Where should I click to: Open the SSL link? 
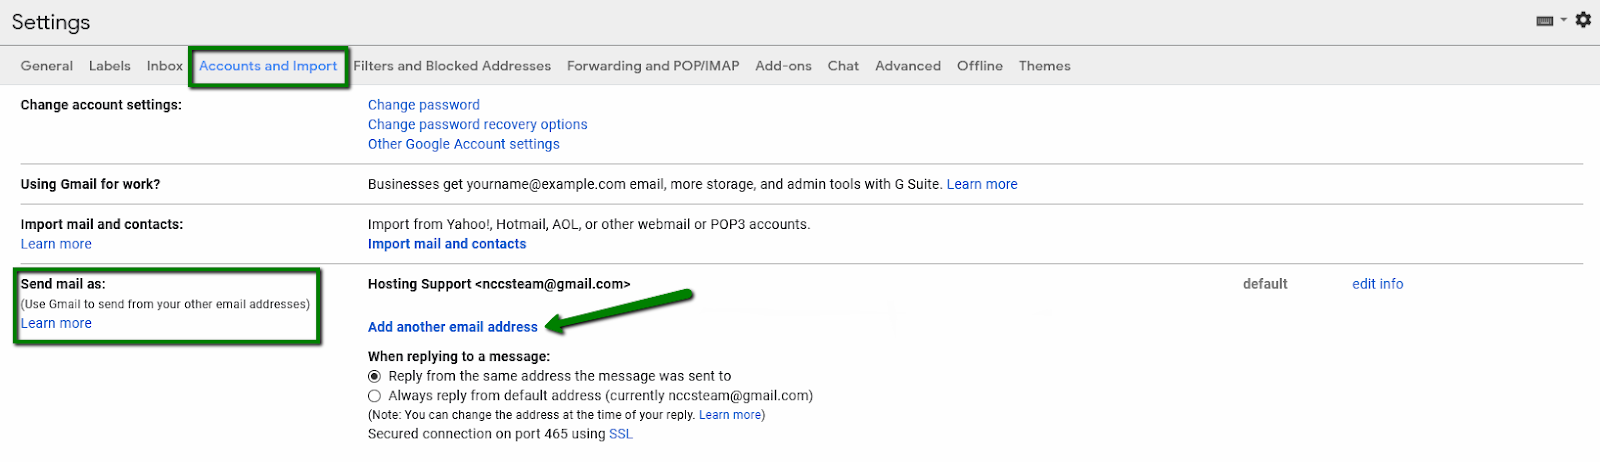pyautogui.click(x=621, y=434)
